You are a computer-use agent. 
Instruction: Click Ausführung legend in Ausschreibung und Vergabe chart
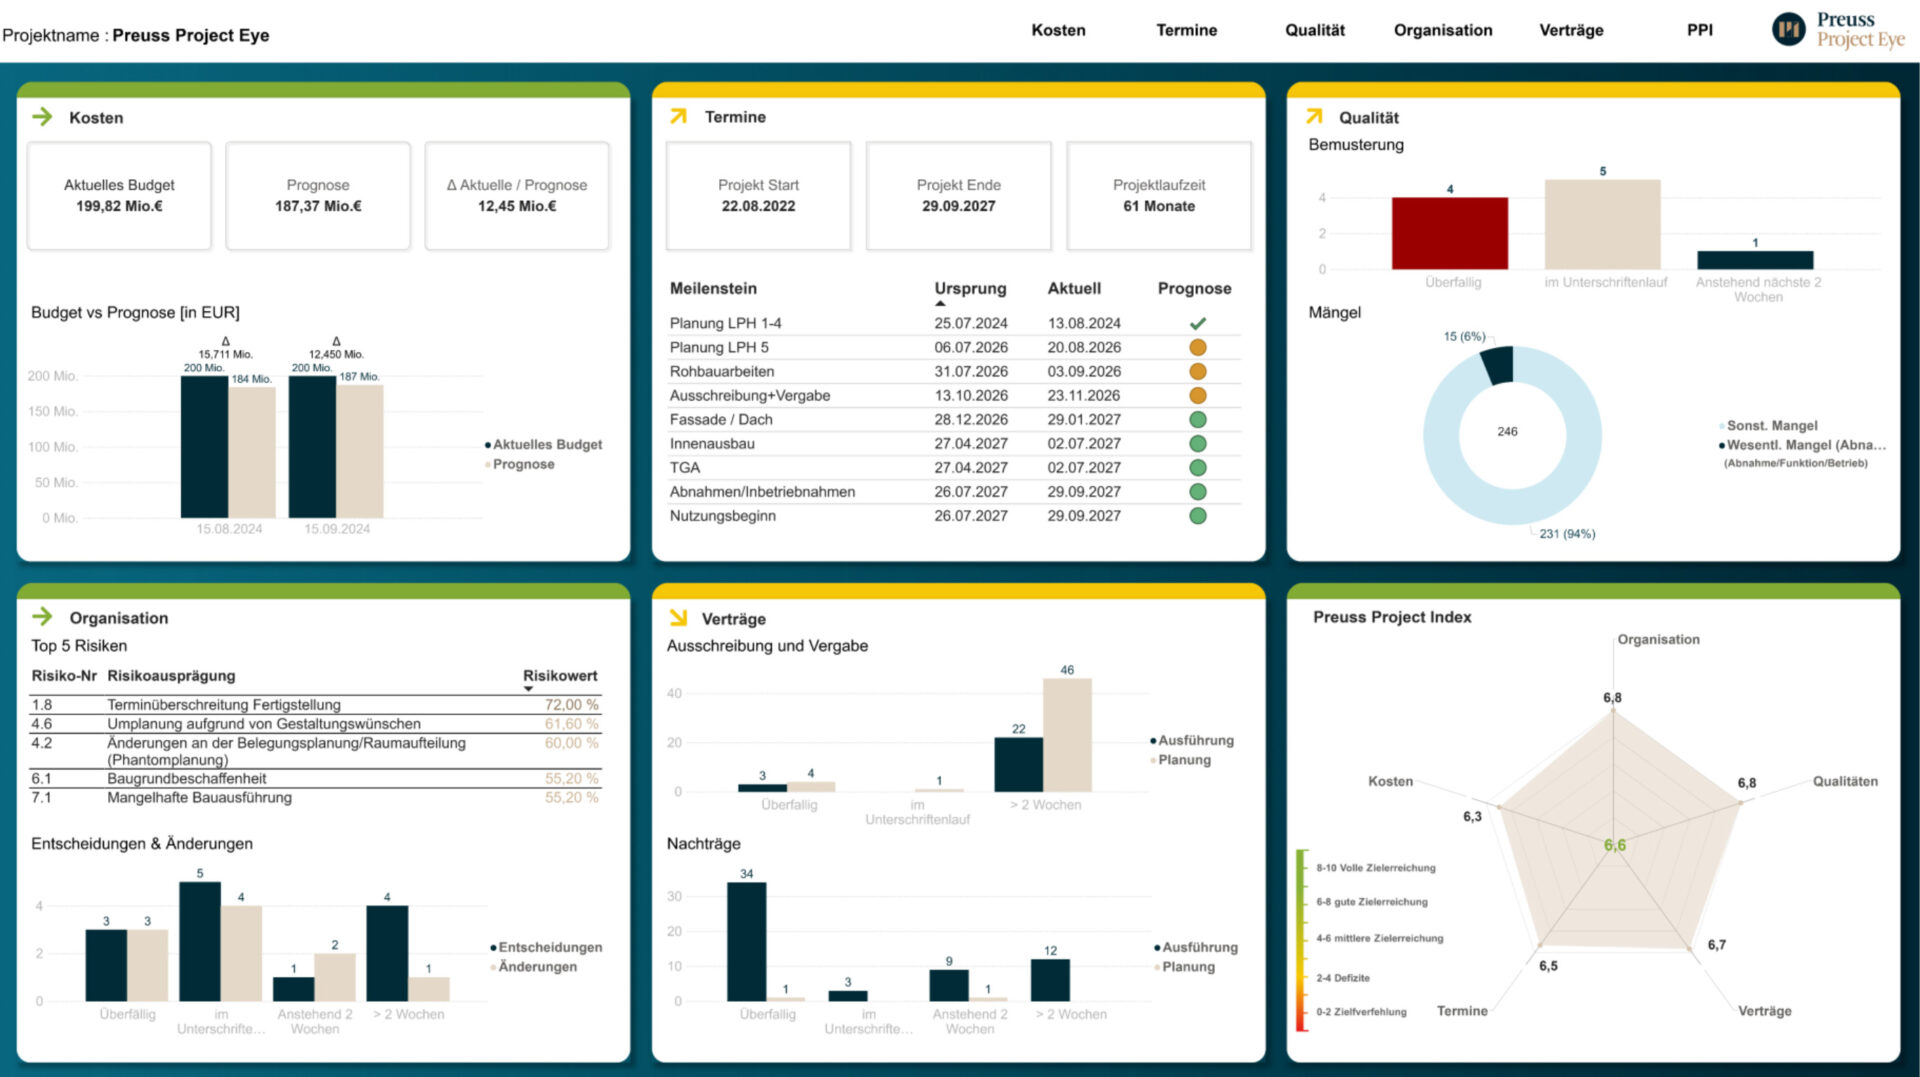[1192, 740]
